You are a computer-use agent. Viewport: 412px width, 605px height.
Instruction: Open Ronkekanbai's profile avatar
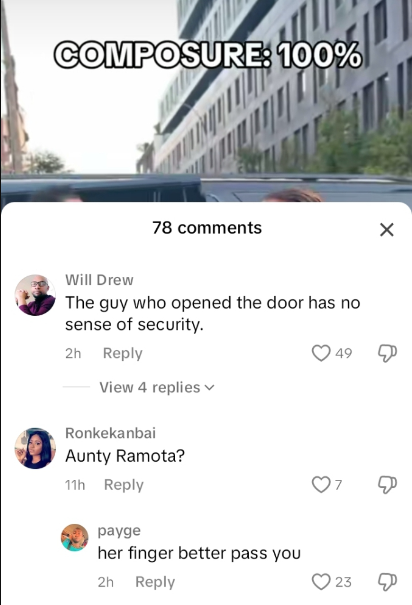[35, 448]
